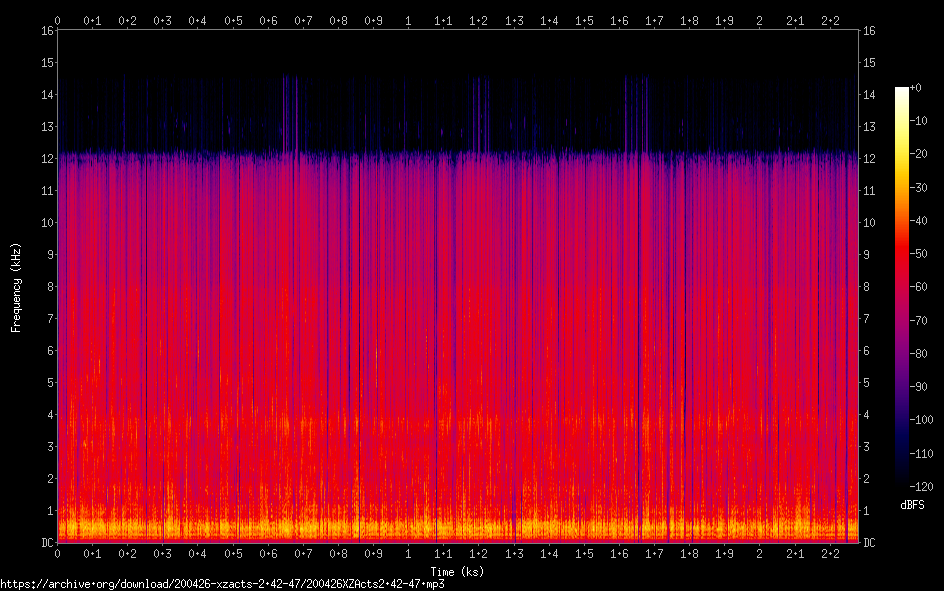The width and height of the screenshot is (944, 591).
Task: Click the "+0" color scale label
Action: (x=915, y=88)
